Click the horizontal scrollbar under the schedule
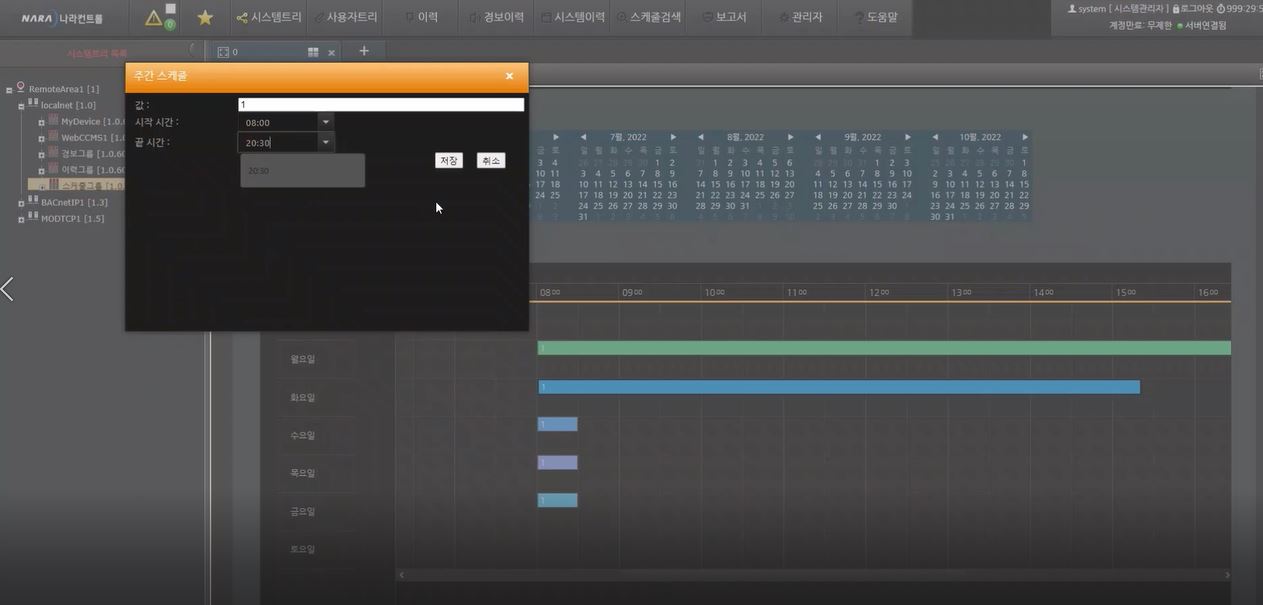Image resolution: width=1263 pixels, height=605 pixels. 813,575
